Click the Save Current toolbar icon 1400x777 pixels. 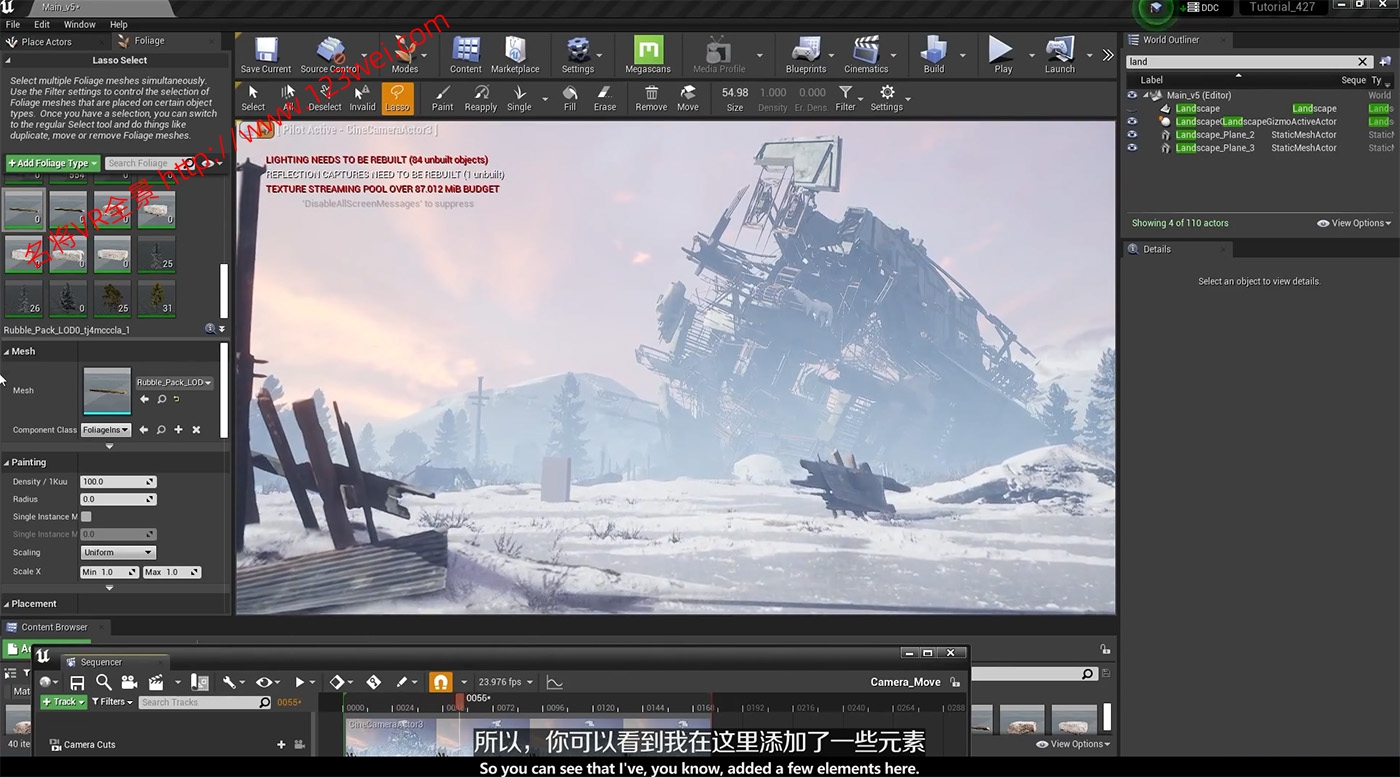point(266,54)
